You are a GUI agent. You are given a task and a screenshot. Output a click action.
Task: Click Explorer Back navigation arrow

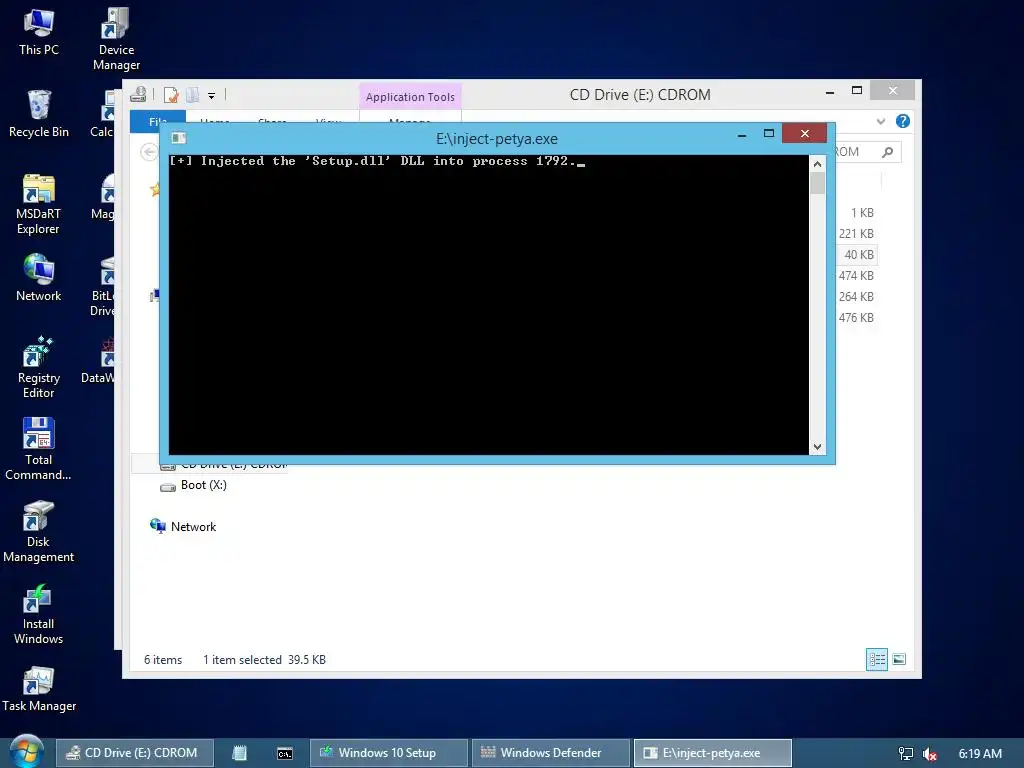(x=149, y=152)
